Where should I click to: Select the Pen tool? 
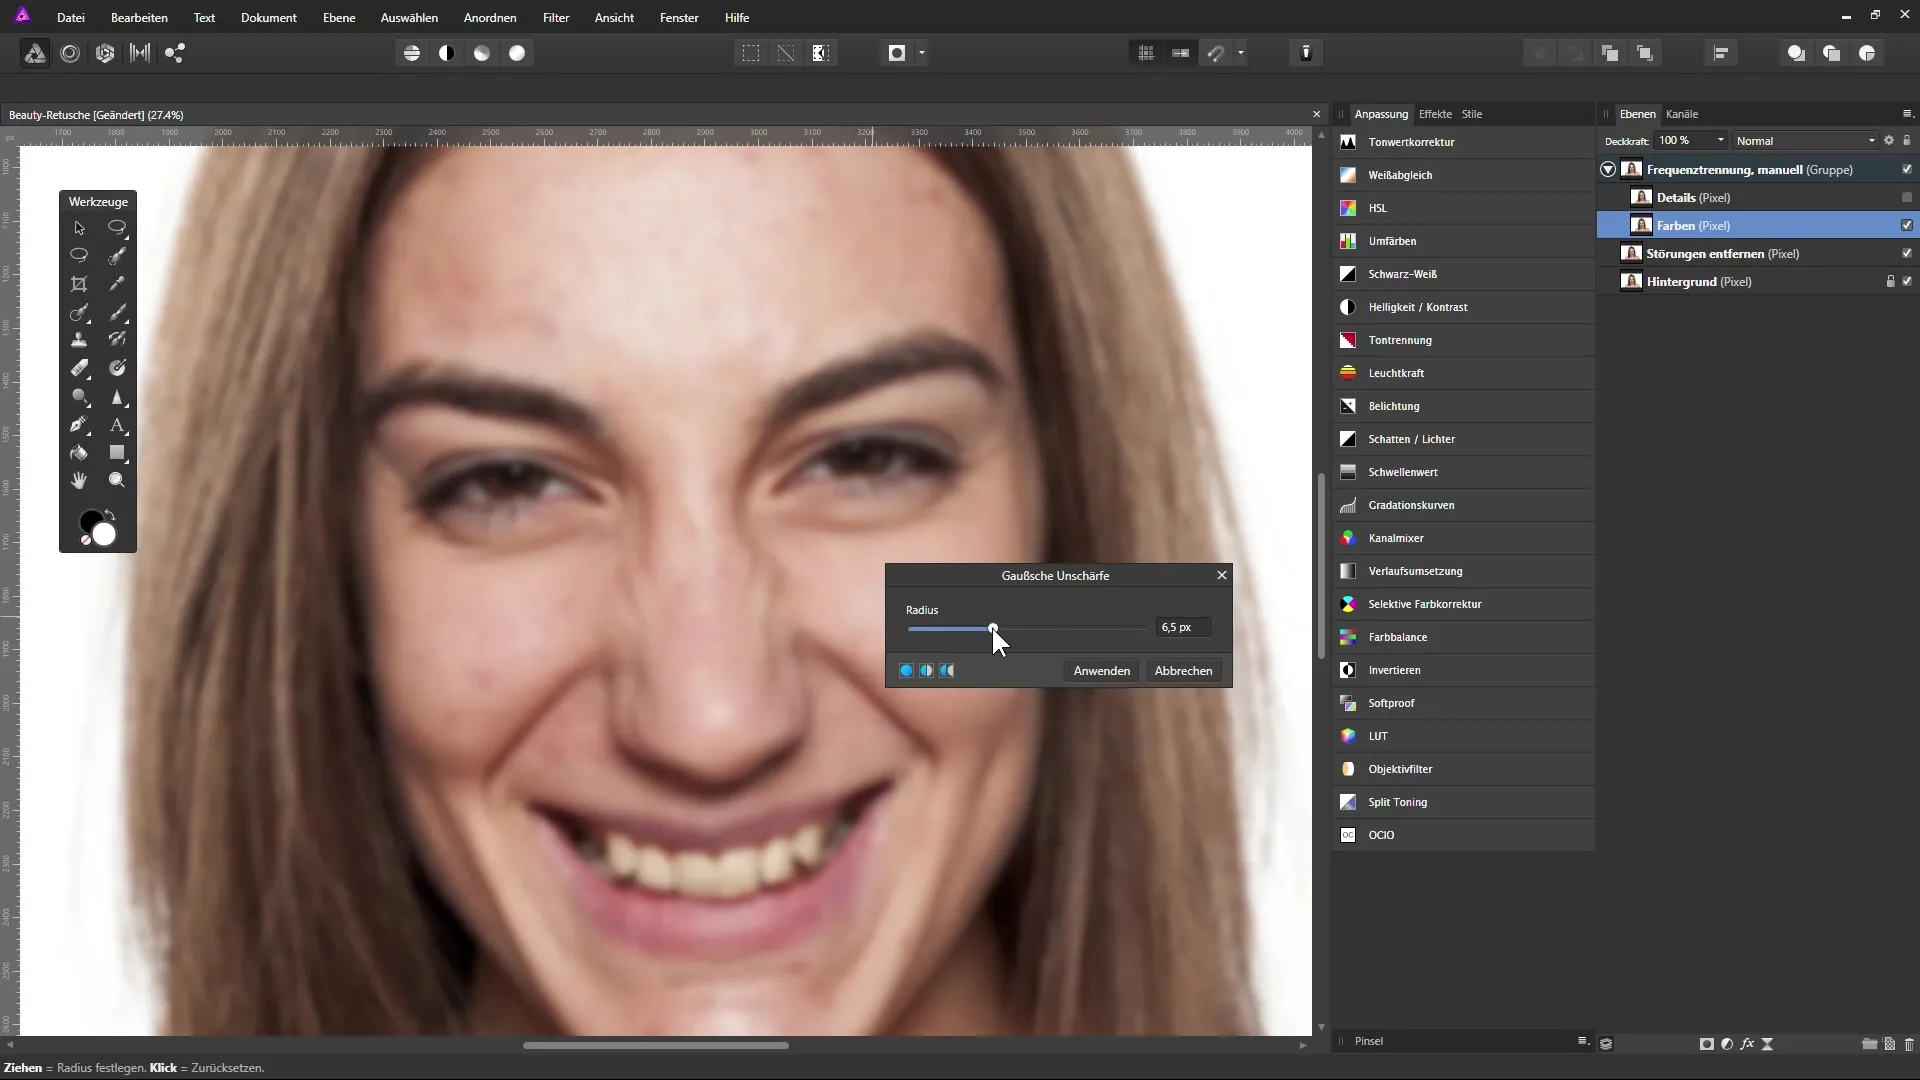tap(79, 425)
